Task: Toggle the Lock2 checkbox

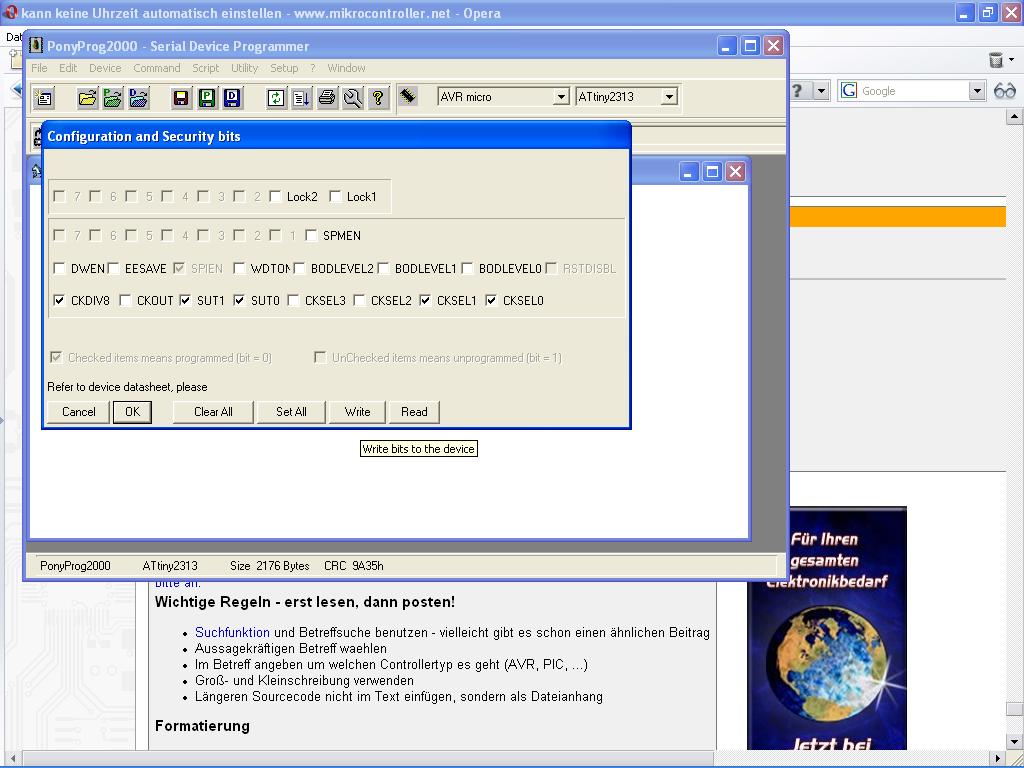Action: pyautogui.click(x=275, y=196)
